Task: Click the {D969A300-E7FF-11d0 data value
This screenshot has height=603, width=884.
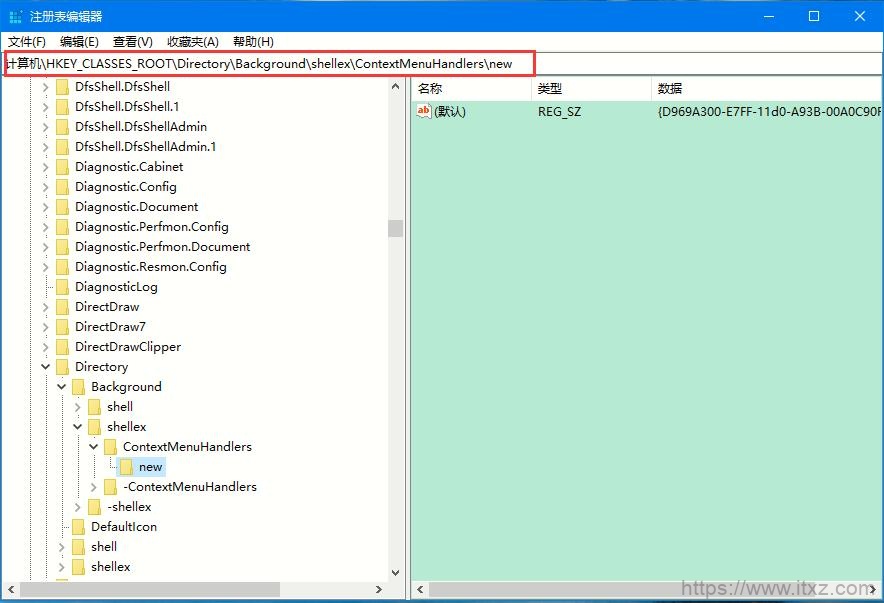Action: [x=768, y=112]
